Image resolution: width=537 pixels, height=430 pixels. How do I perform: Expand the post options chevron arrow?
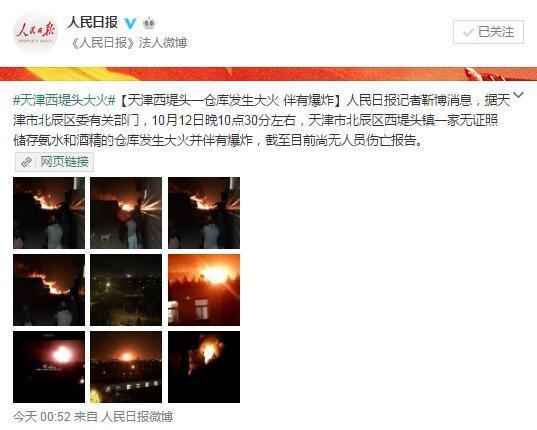coord(519,95)
